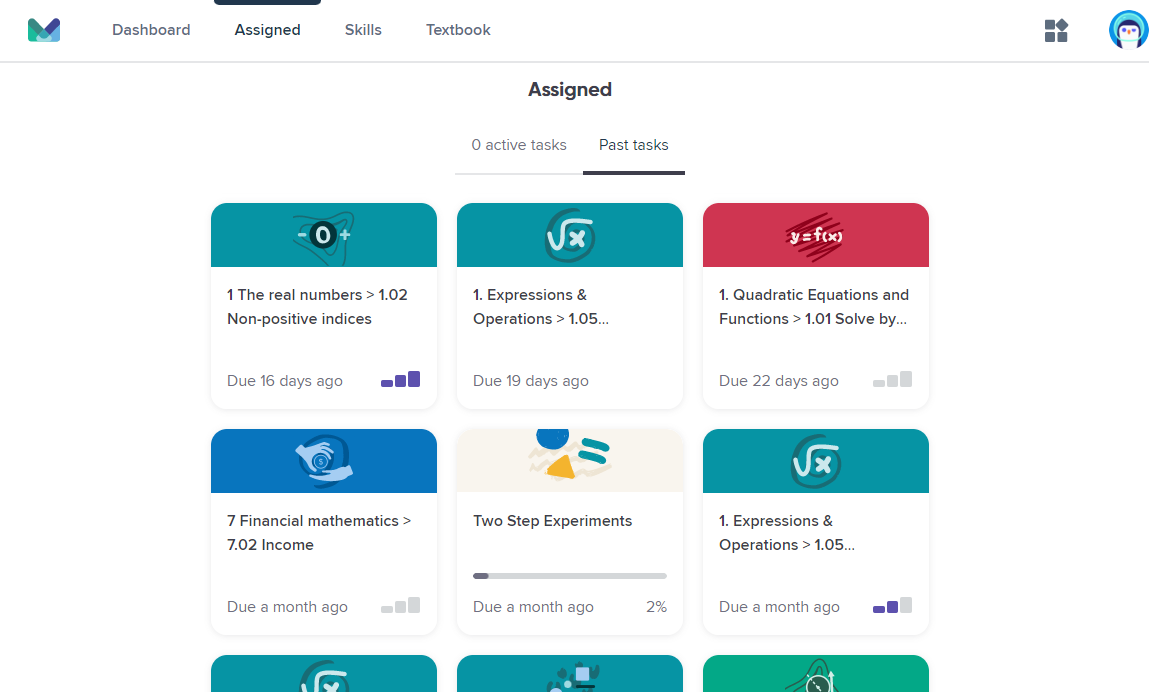
Task: Select the Assigned navigation item
Action: [x=267, y=30]
